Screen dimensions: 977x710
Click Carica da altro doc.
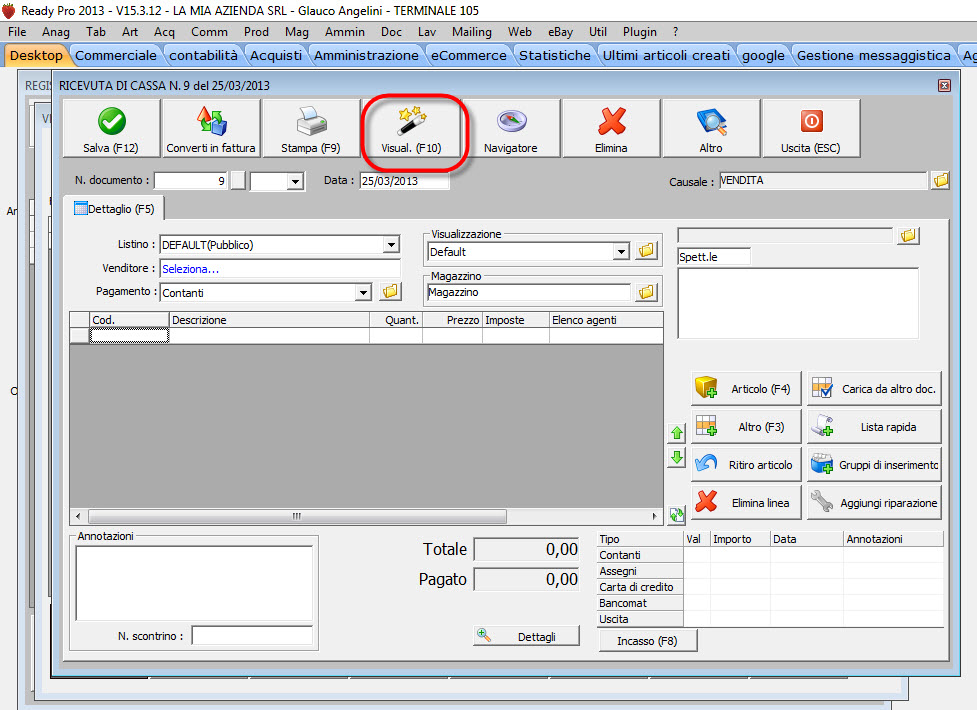[x=874, y=388]
